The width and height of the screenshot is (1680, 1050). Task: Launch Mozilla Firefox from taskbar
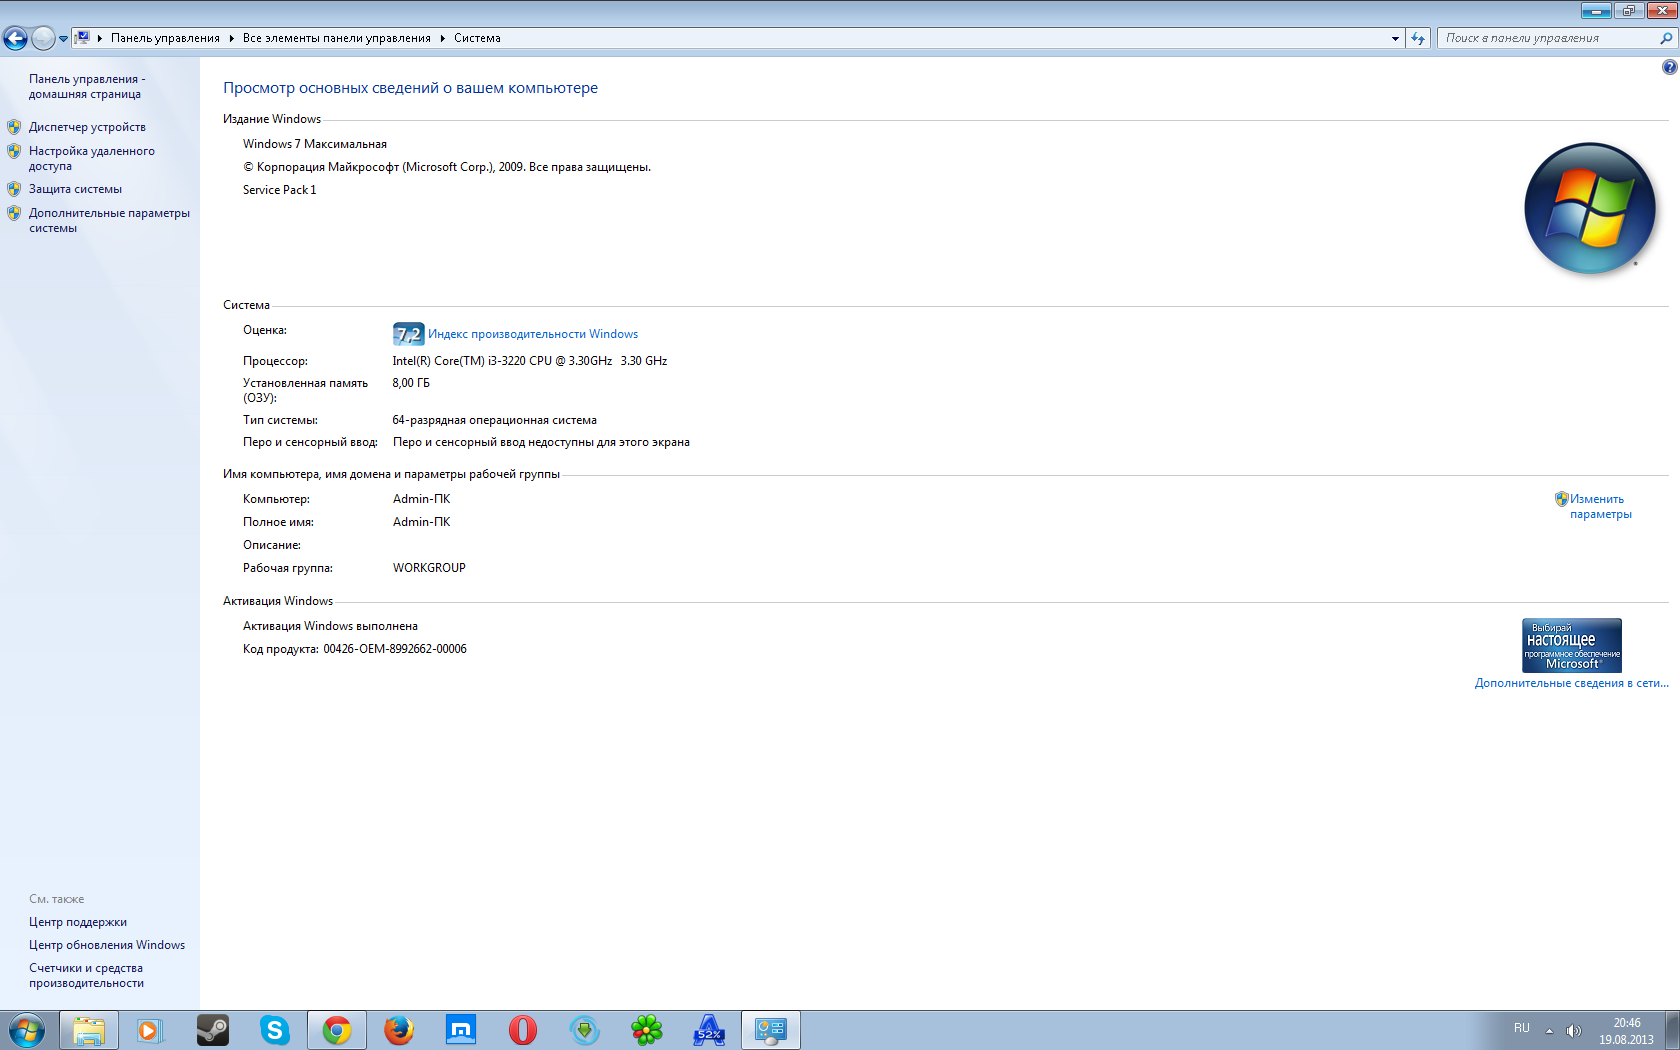(399, 1030)
